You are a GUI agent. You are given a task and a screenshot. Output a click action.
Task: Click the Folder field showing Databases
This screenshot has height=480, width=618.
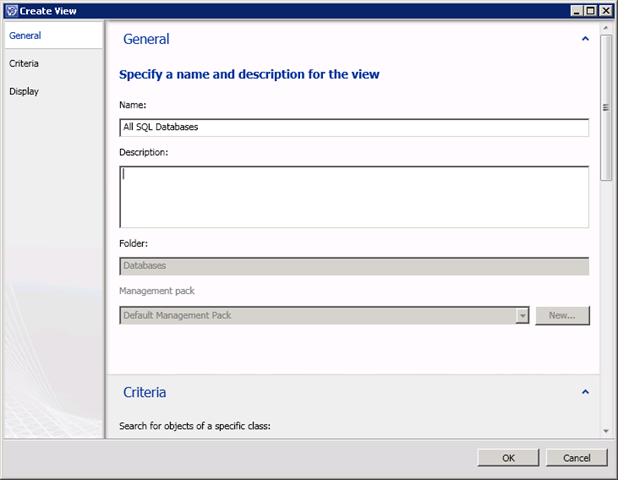(x=353, y=266)
